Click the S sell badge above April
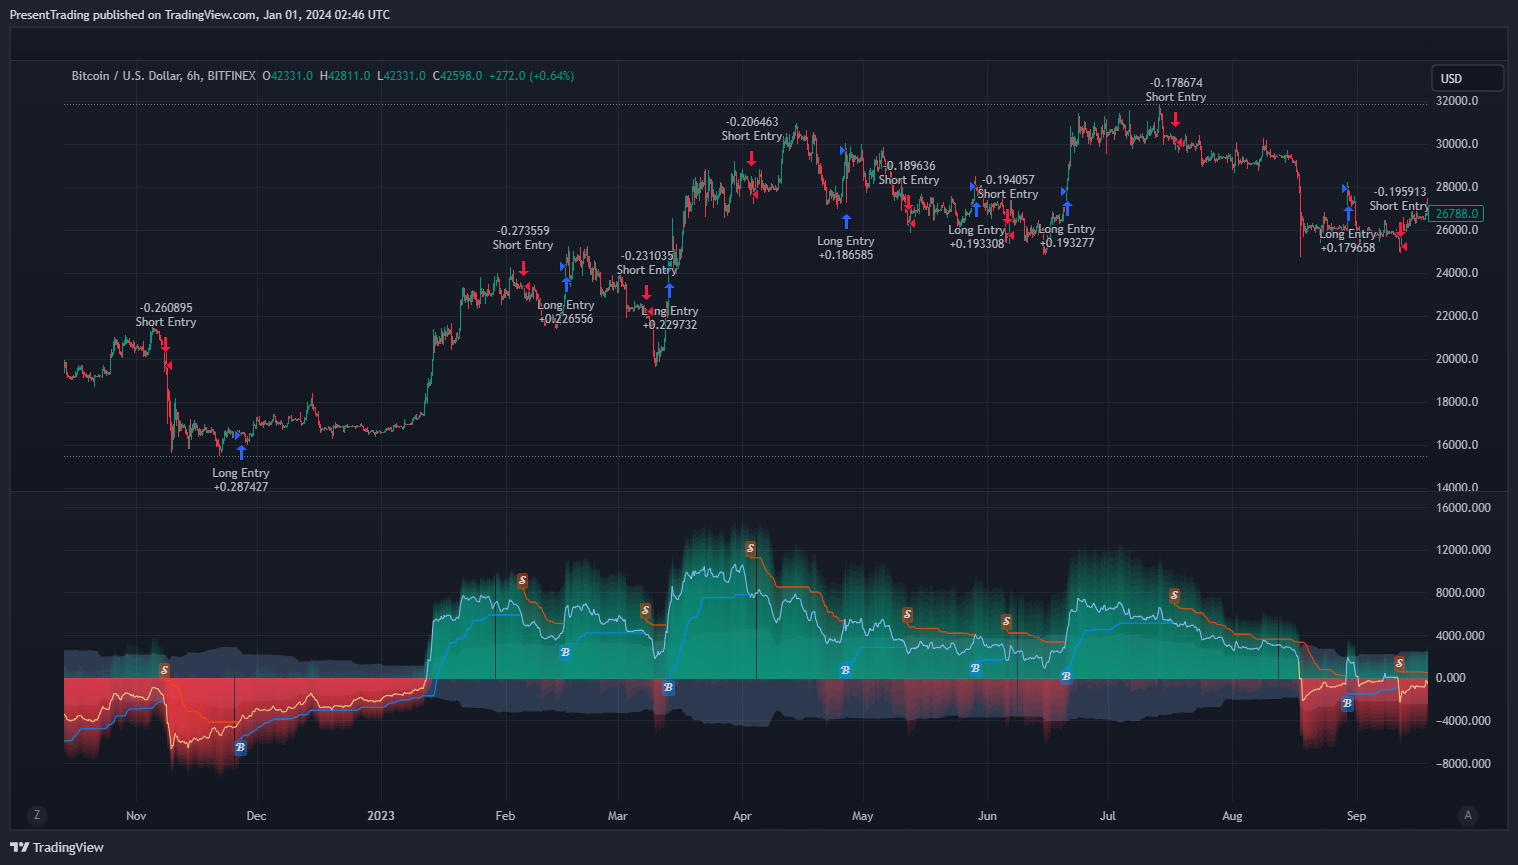Image resolution: width=1518 pixels, height=865 pixels. (751, 549)
